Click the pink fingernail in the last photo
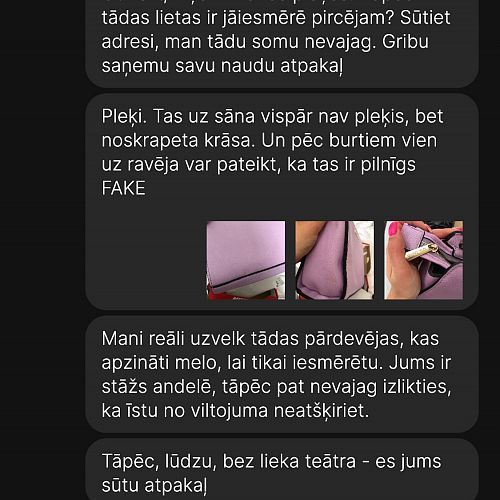 (394, 229)
